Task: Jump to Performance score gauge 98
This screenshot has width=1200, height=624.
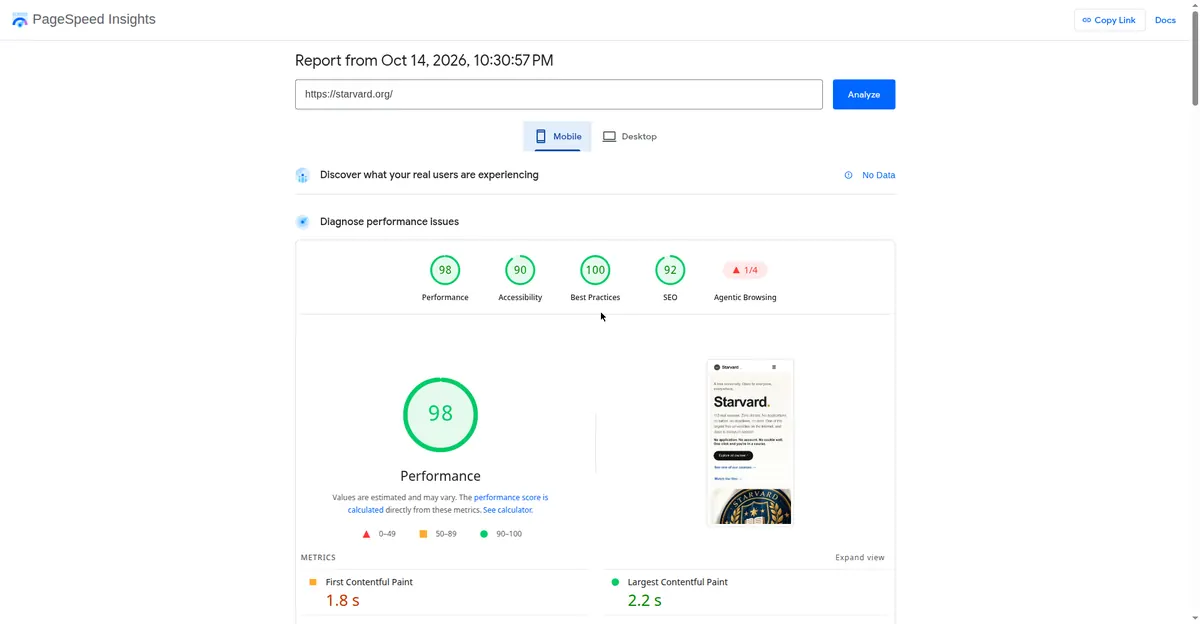Action: [445, 270]
